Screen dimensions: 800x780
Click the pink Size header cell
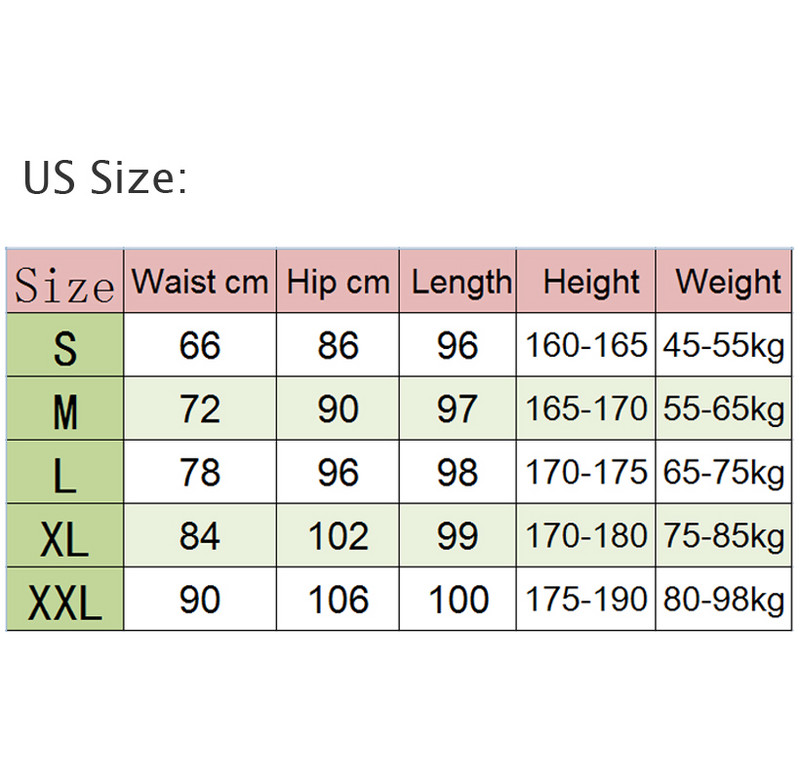tap(65, 283)
